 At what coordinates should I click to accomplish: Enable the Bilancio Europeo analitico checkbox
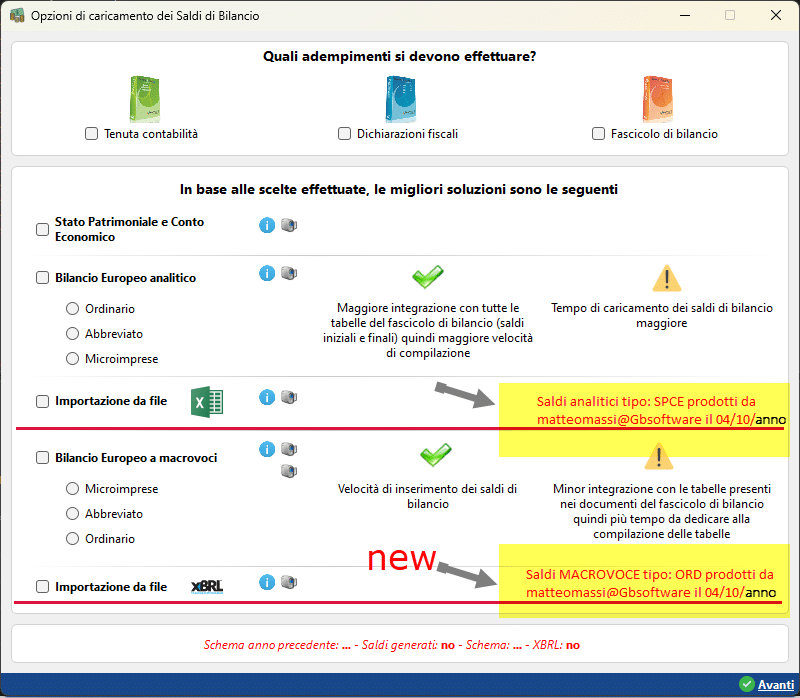(42, 278)
